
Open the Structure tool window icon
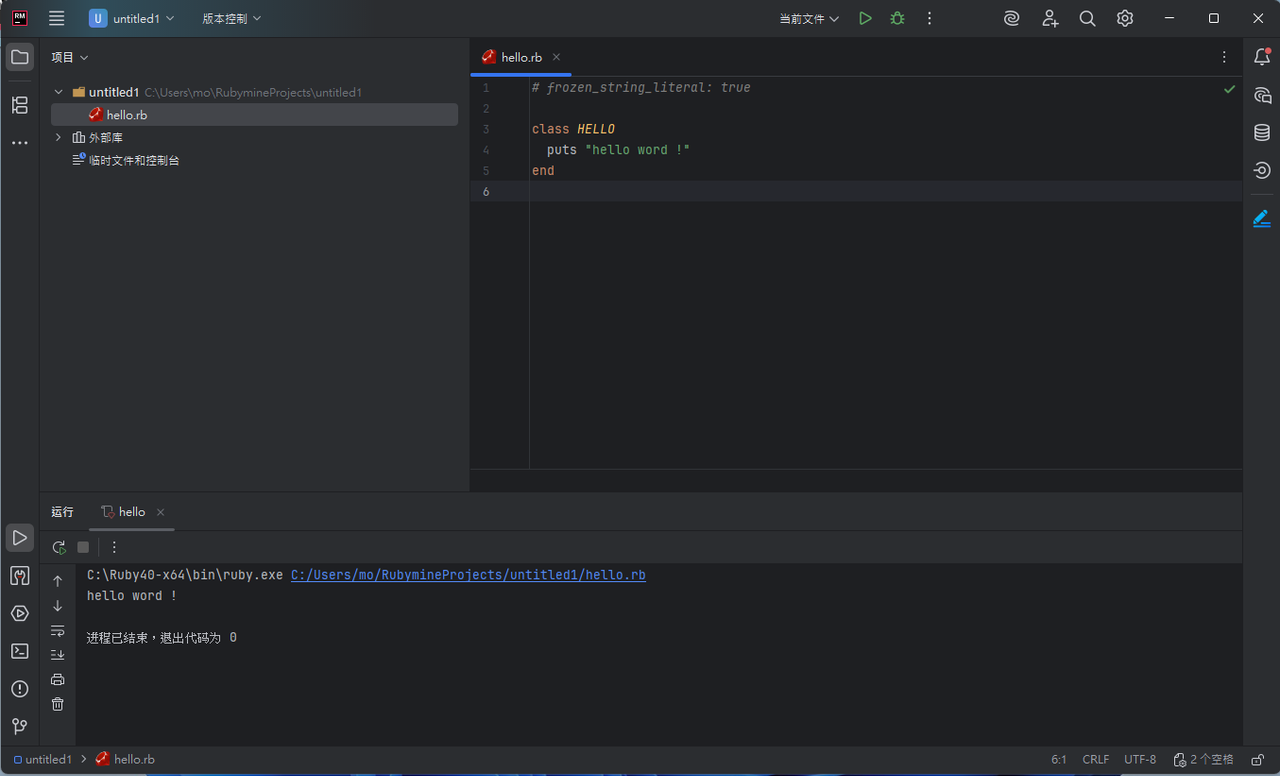(x=19, y=105)
